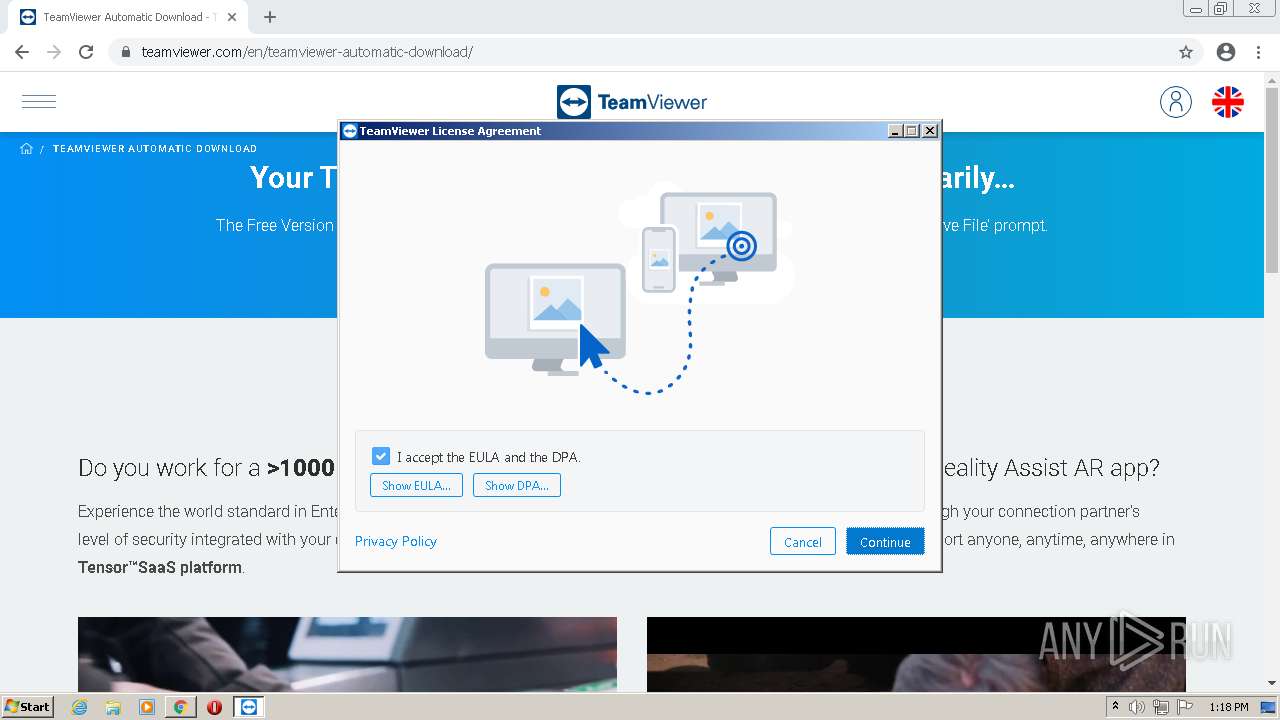This screenshot has height=720, width=1280.
Task: Open media player from taskbar
Action: coord(147,707)
